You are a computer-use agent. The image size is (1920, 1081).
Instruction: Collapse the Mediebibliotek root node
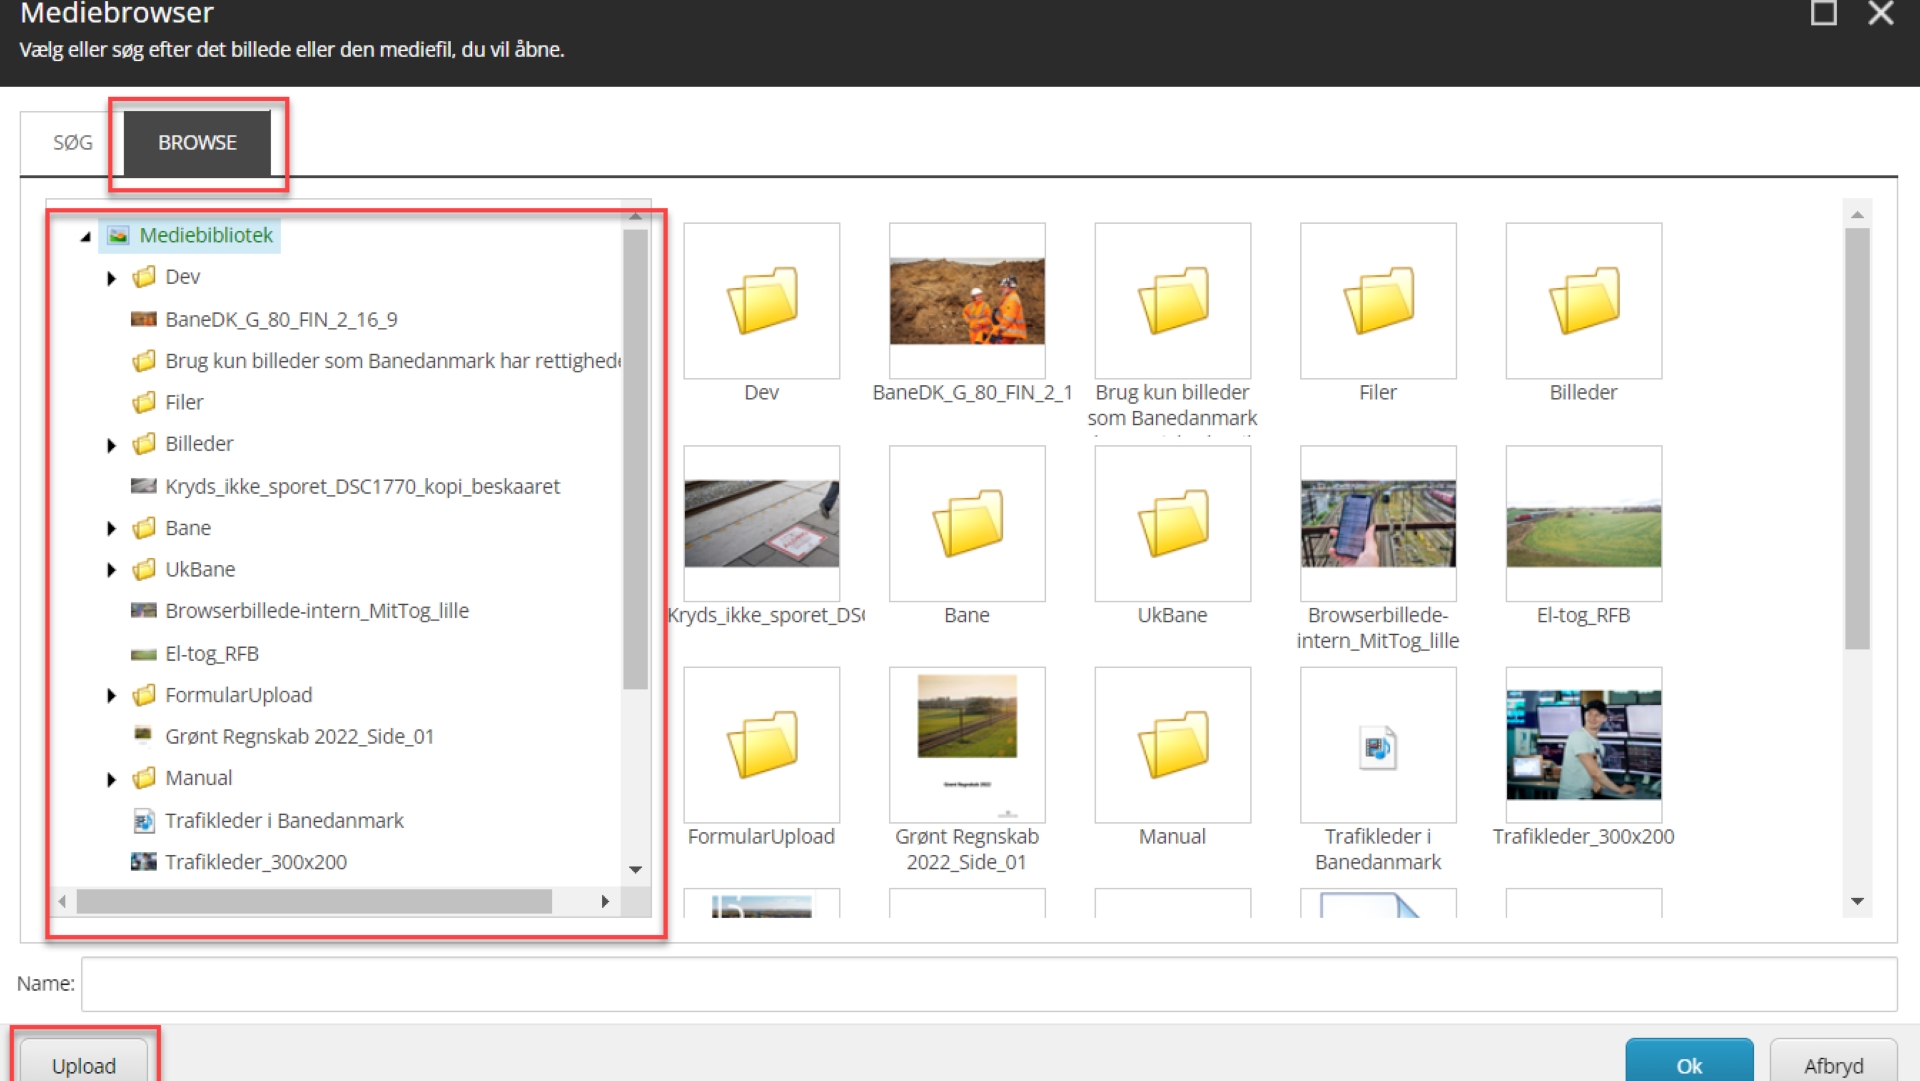pyautogui.click(x=86, y=236)
